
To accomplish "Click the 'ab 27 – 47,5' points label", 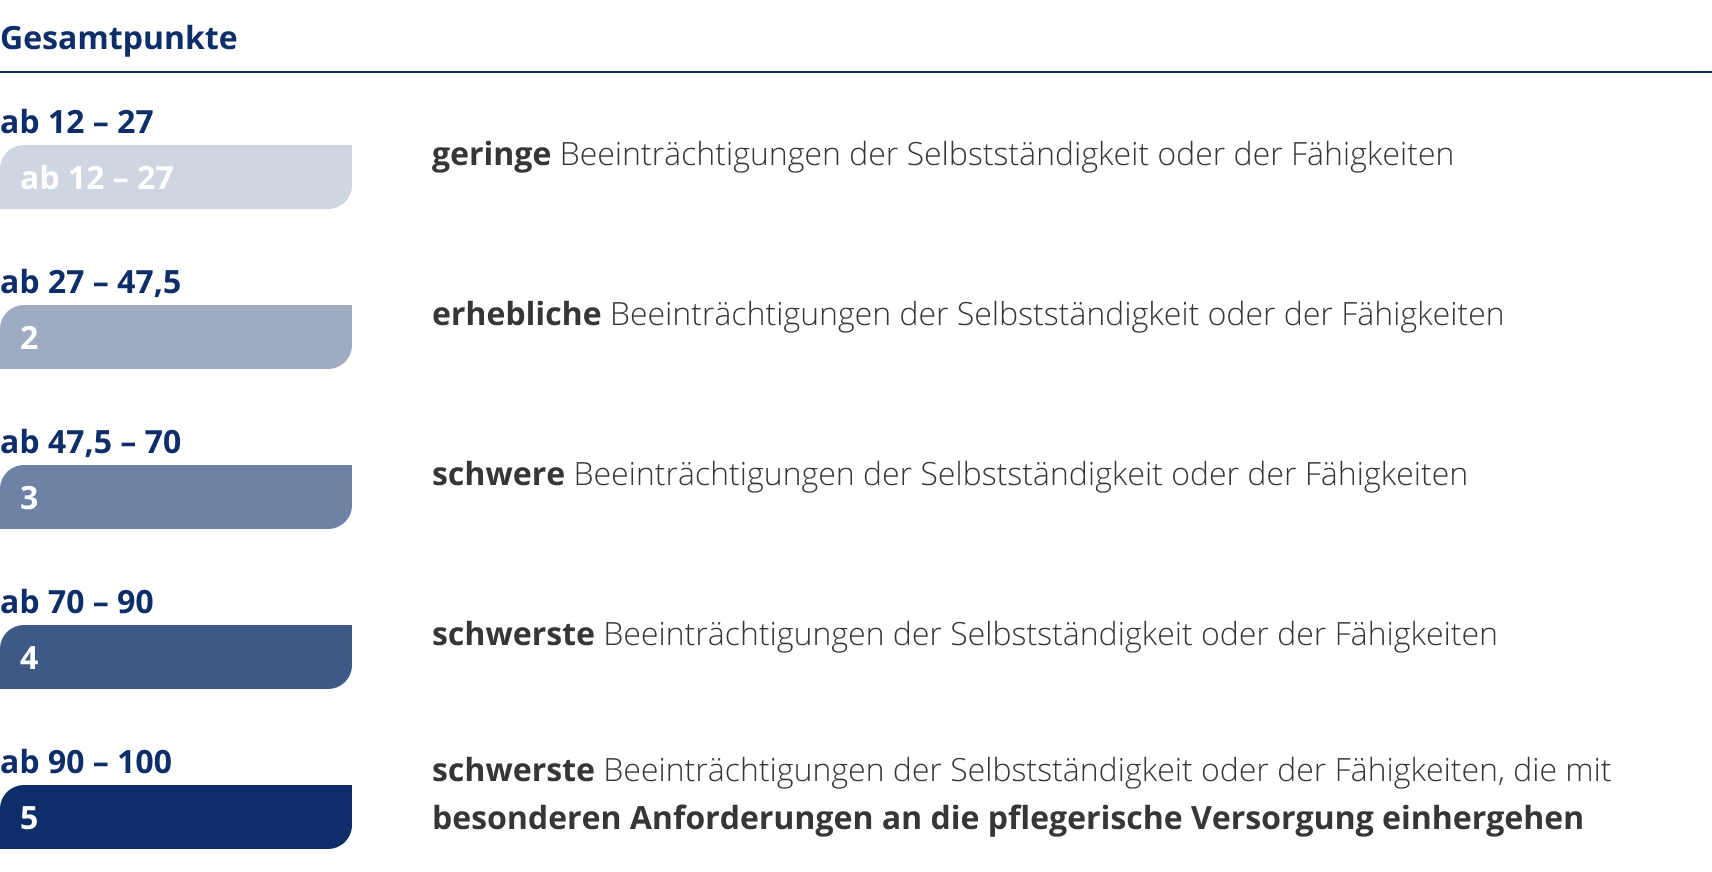I will tap(91, 282).
